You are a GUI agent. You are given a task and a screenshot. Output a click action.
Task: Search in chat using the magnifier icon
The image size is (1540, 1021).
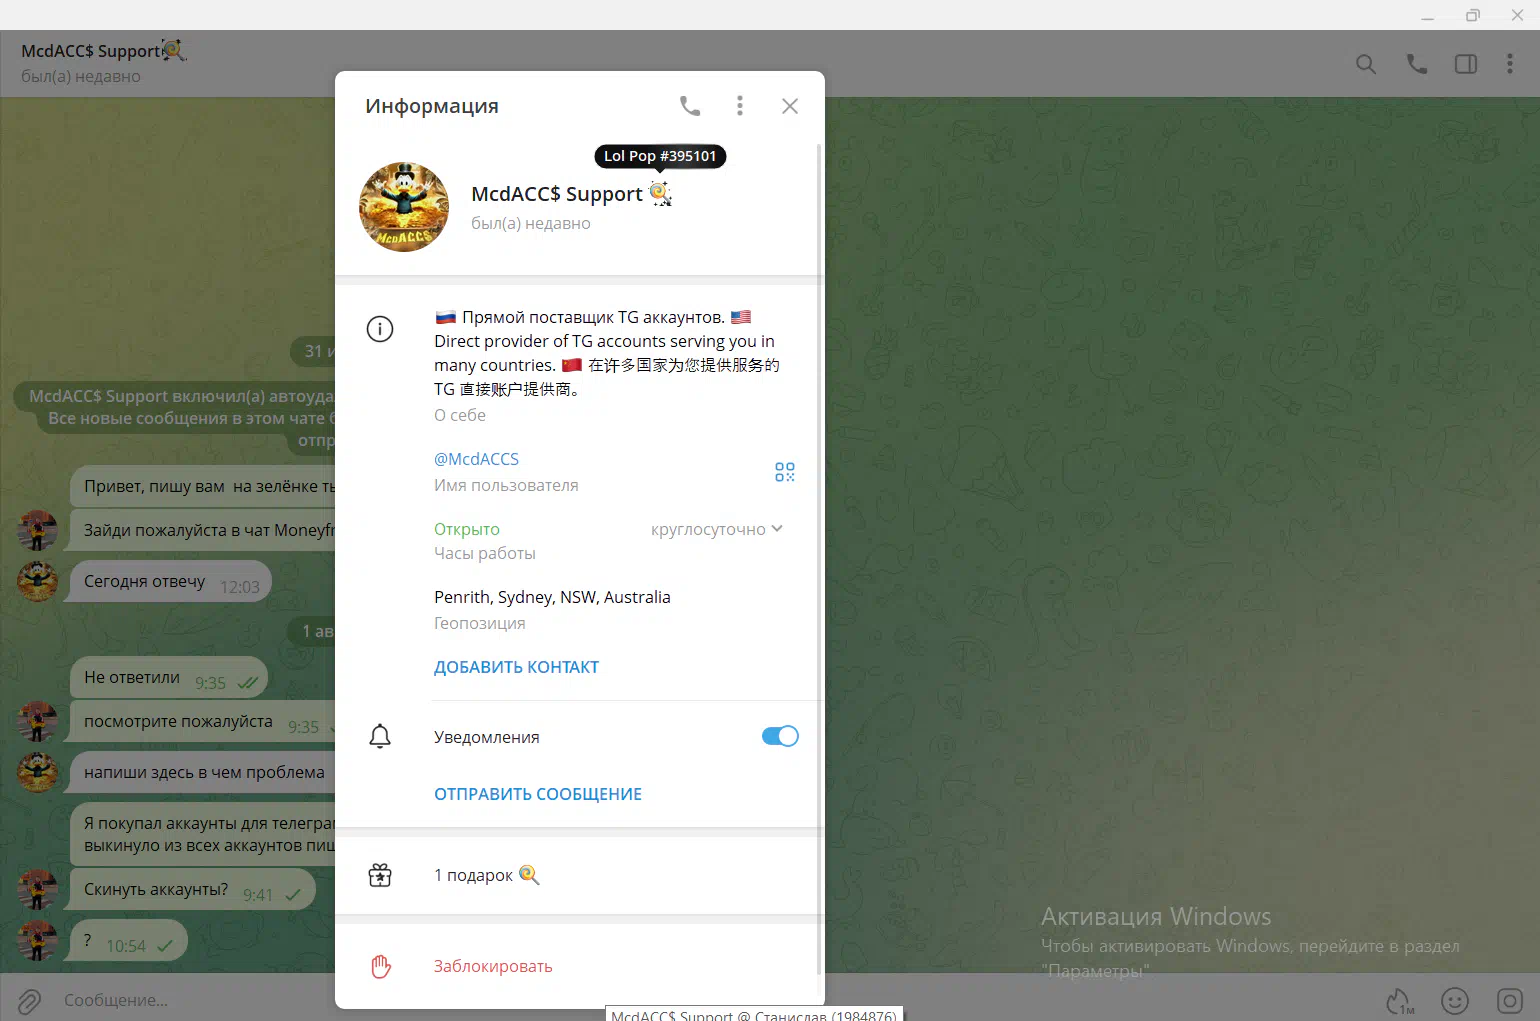click(x=1366, y=64)
